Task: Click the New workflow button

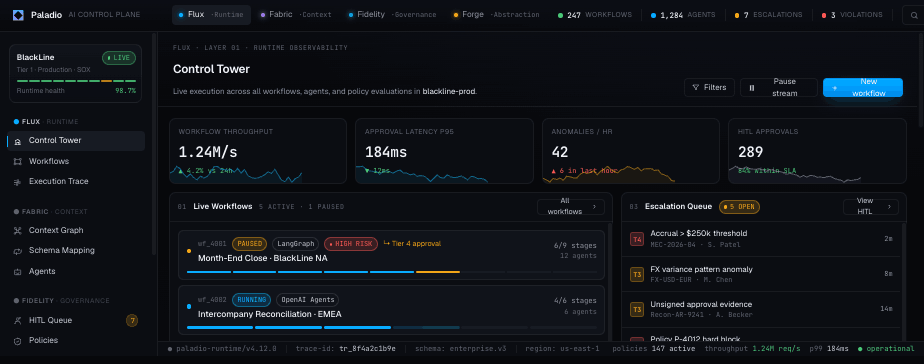Action: (x=863, y=87)
